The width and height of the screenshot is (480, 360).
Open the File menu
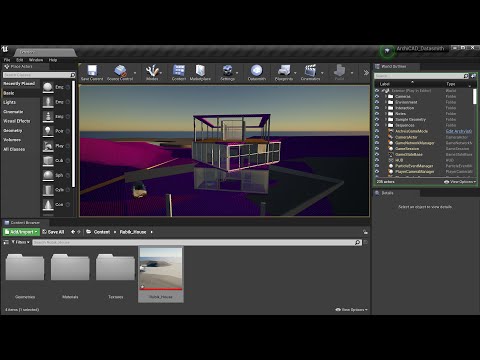click(x=7, y=60)
